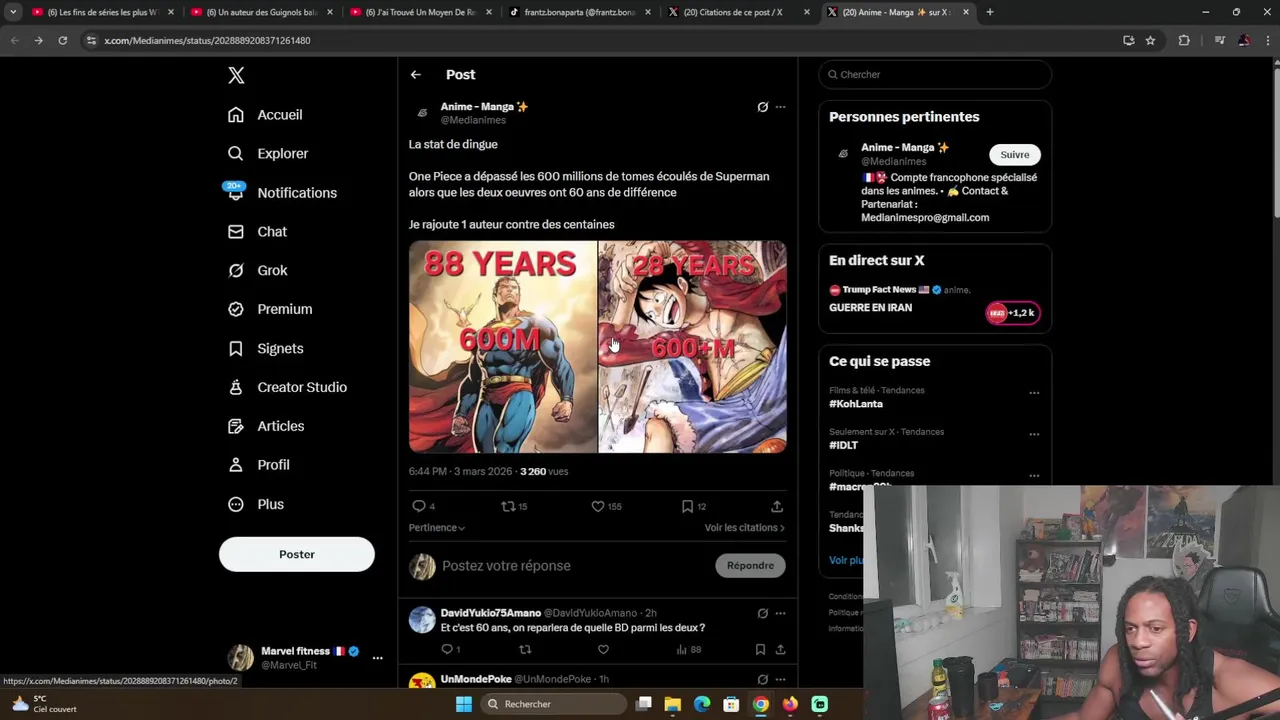Viewport: 1280px width, 720px height.
Task: Open File Explorer from taskbar
Action: (x=672, y=704)
